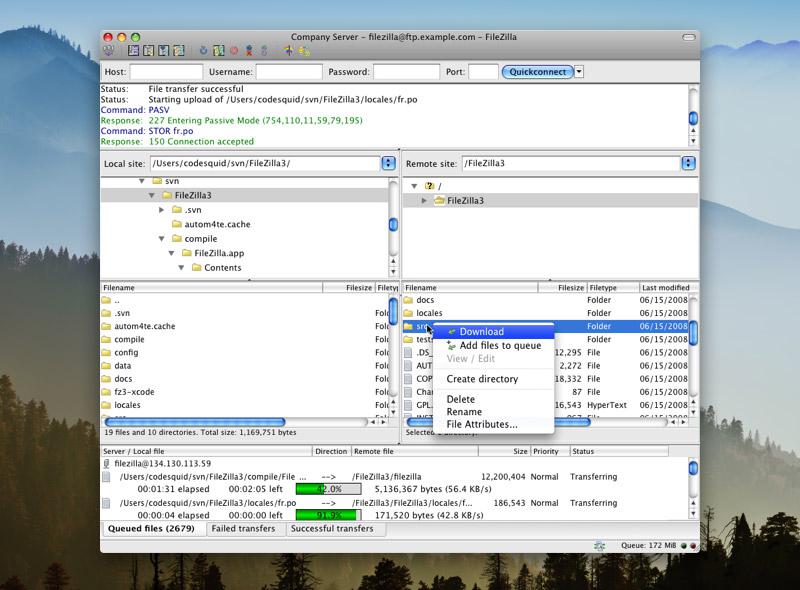800x590 pixels.
Task: Click into the Password input field
Action: (x=406, y=72)
